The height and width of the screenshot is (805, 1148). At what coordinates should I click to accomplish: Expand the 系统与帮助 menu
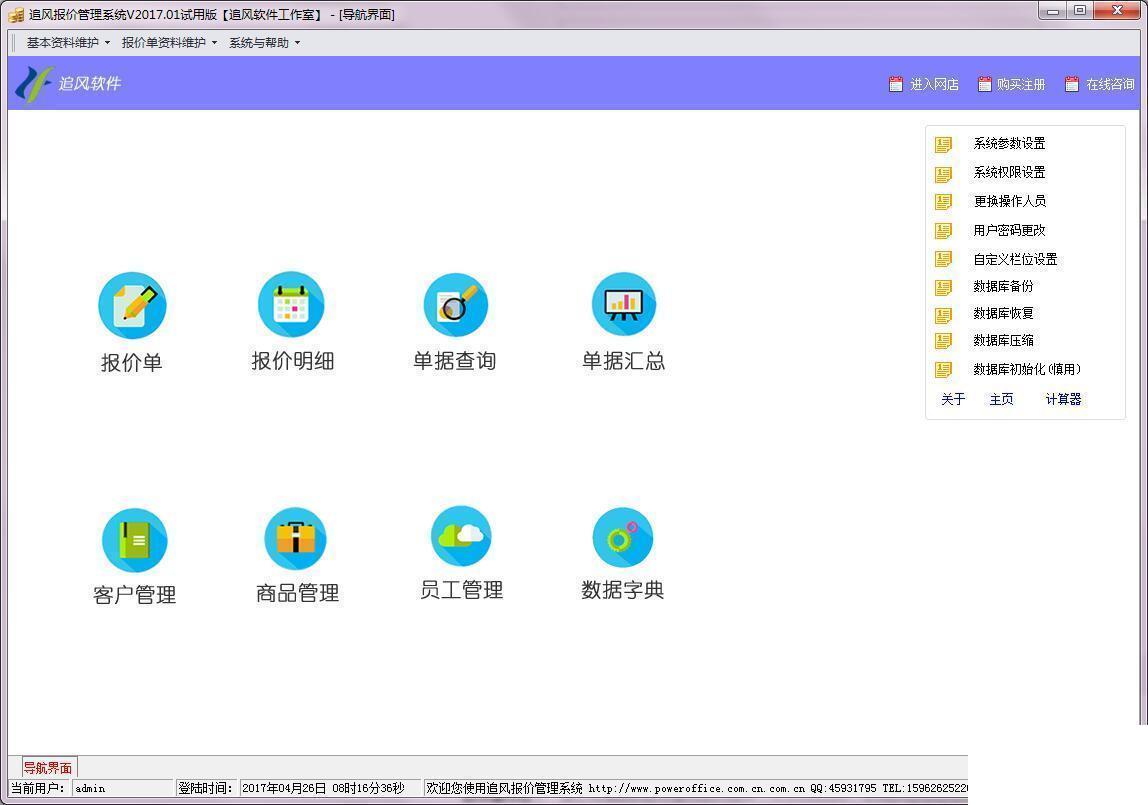click(264, 42)
